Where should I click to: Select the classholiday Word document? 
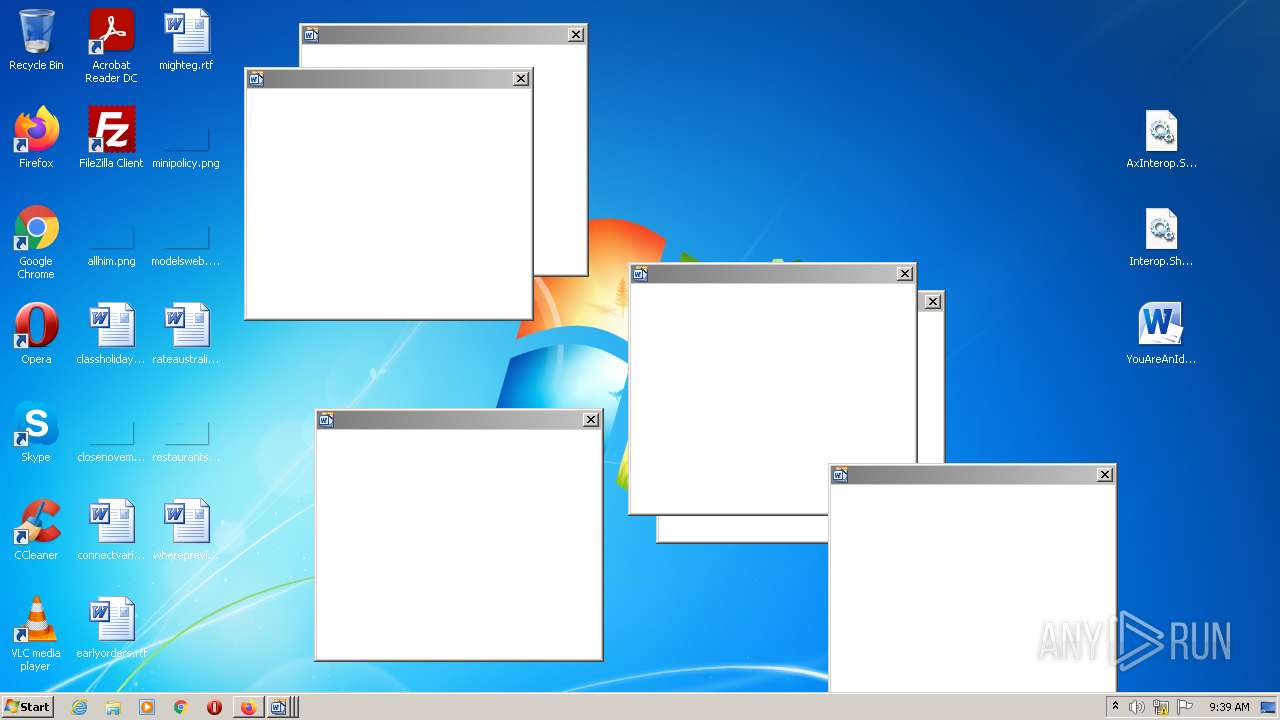point(111,334)
